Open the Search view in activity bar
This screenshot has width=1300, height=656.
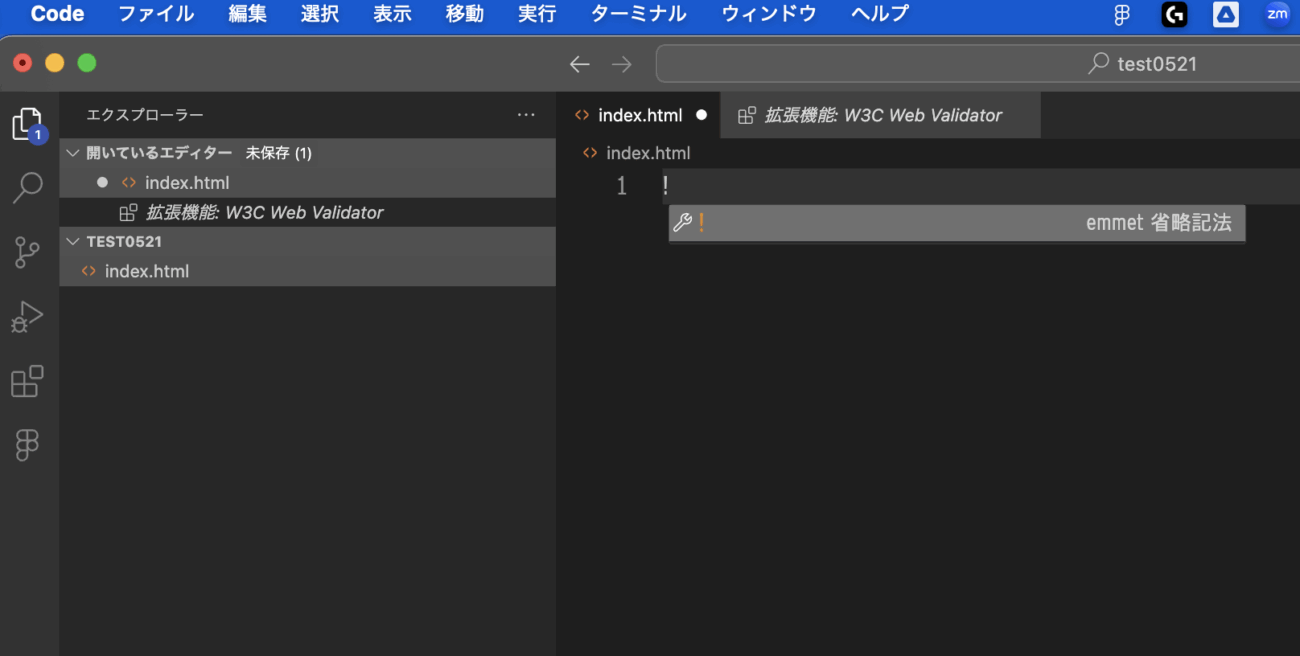click(x=27, y=188)
